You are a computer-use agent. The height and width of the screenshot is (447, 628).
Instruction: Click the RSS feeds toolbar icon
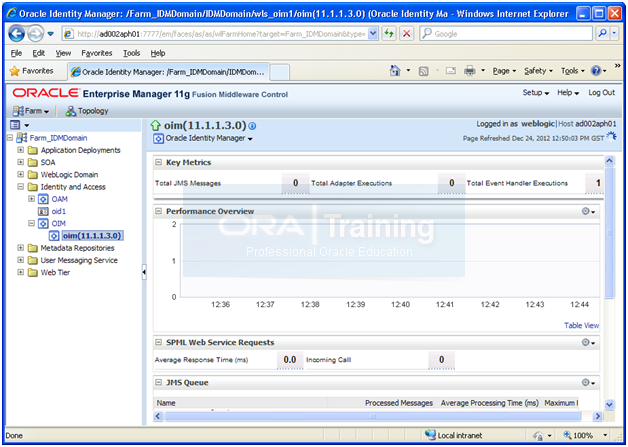coord(423,71)
